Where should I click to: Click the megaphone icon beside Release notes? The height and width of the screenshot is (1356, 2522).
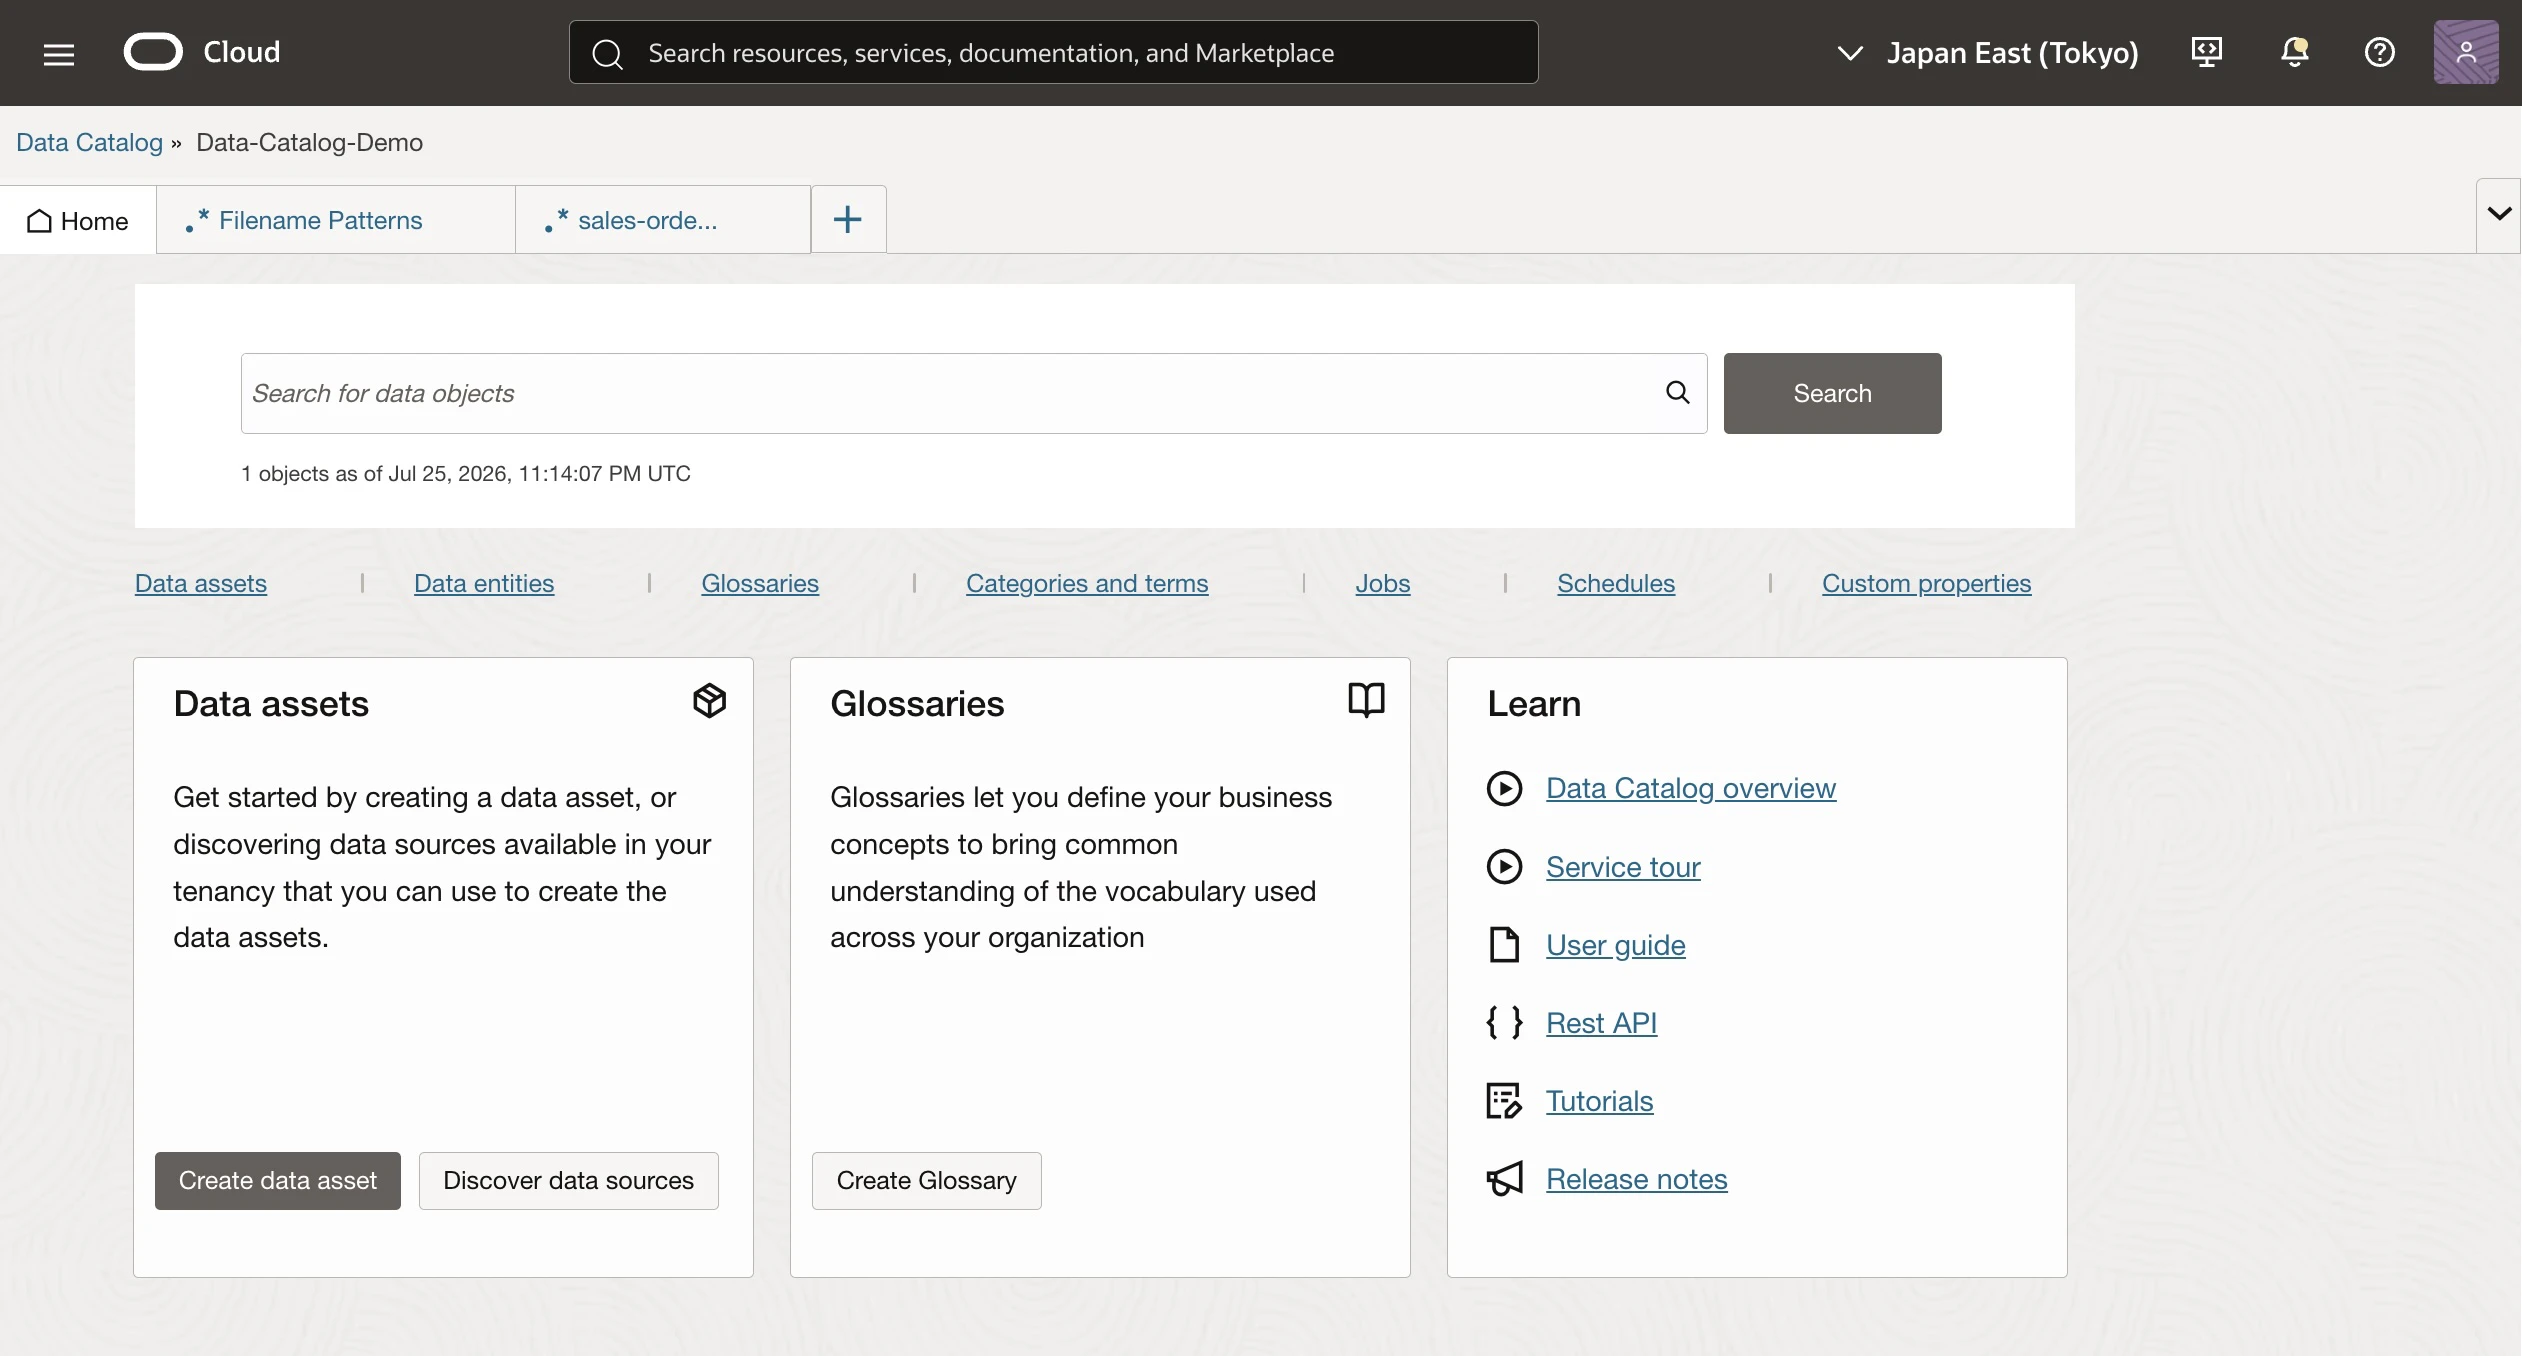point(1504,1179)
